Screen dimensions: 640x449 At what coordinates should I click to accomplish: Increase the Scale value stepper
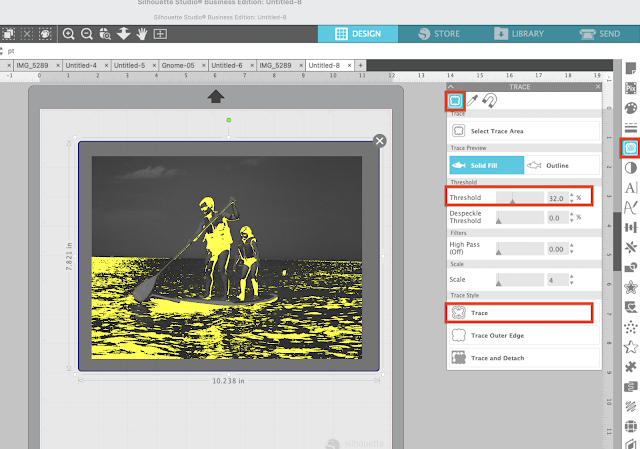point(571,277)
